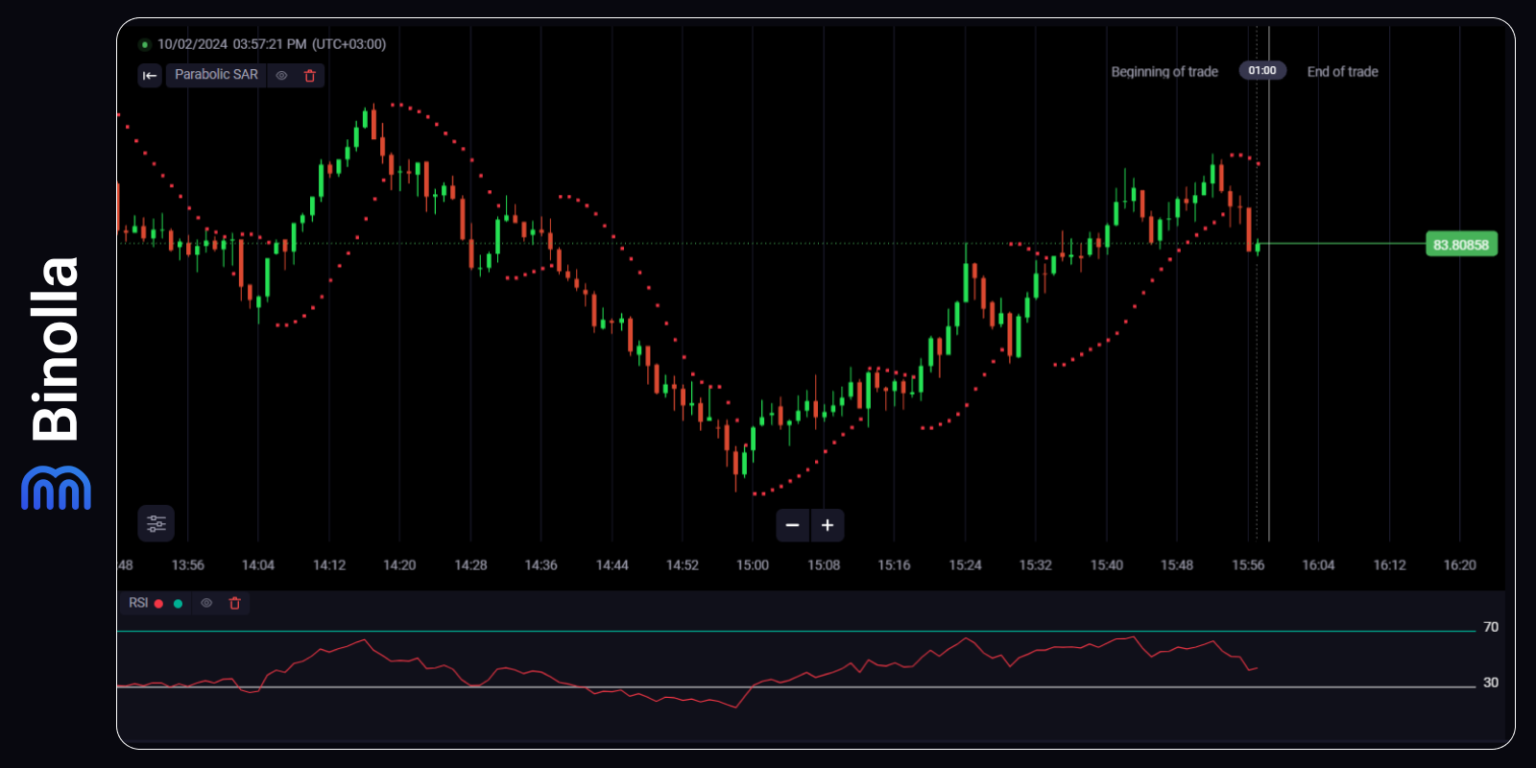Viewport: 1536px width, 768px height.
Task: Remove the RSI indicator using its trash icon
Action: [x=235, y=603]
